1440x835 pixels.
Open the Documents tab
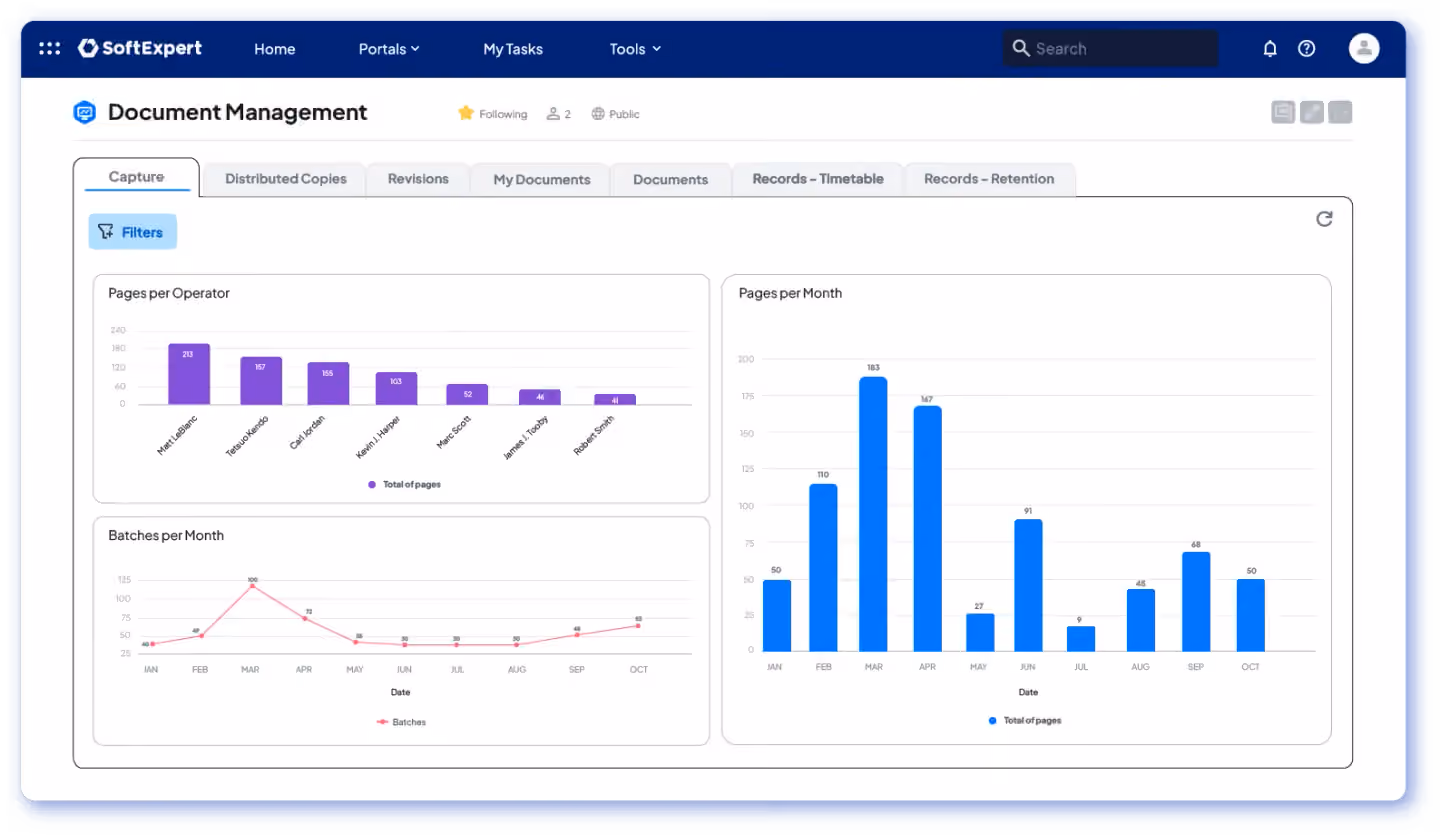coord(671,180)
